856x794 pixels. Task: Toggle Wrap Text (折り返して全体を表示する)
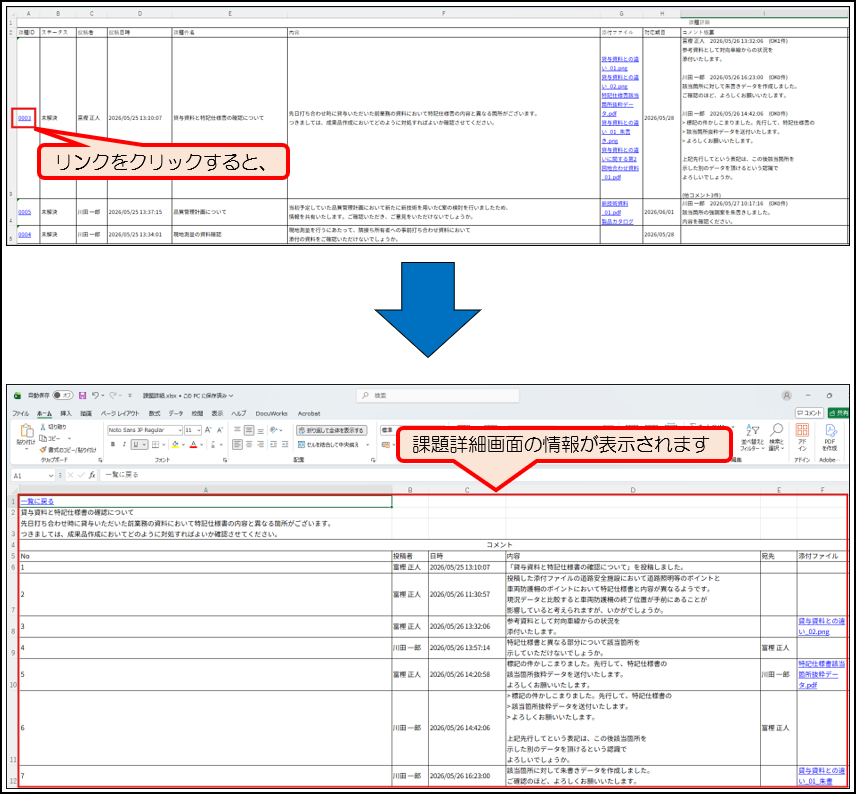(x=332, y=430)
